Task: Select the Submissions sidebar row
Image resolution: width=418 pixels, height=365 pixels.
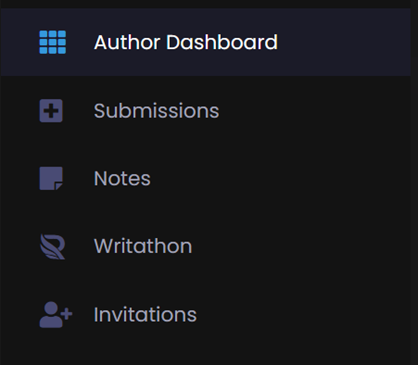Action: 205,111
